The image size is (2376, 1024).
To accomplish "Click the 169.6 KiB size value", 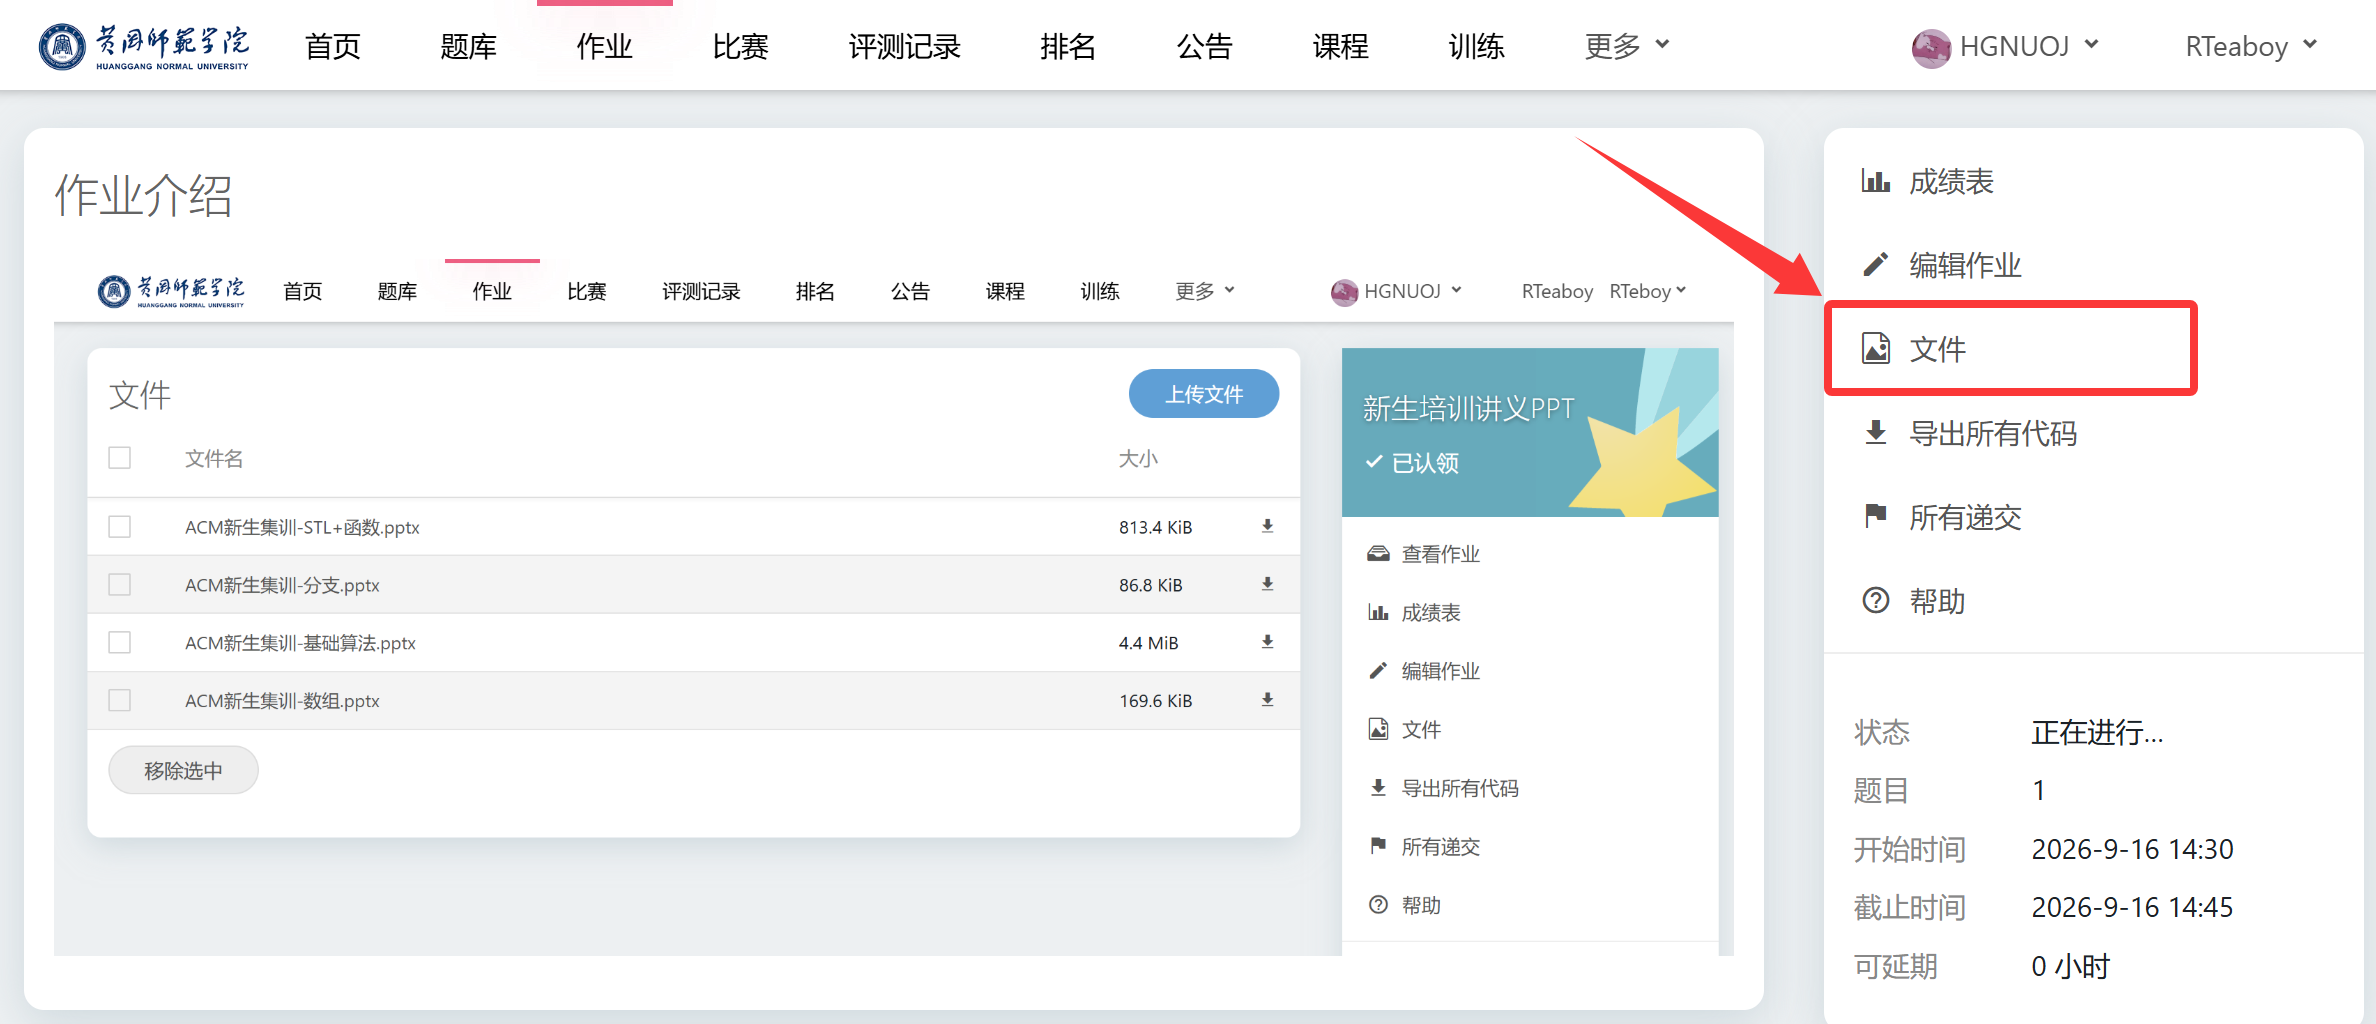I will click(1156, 701).
